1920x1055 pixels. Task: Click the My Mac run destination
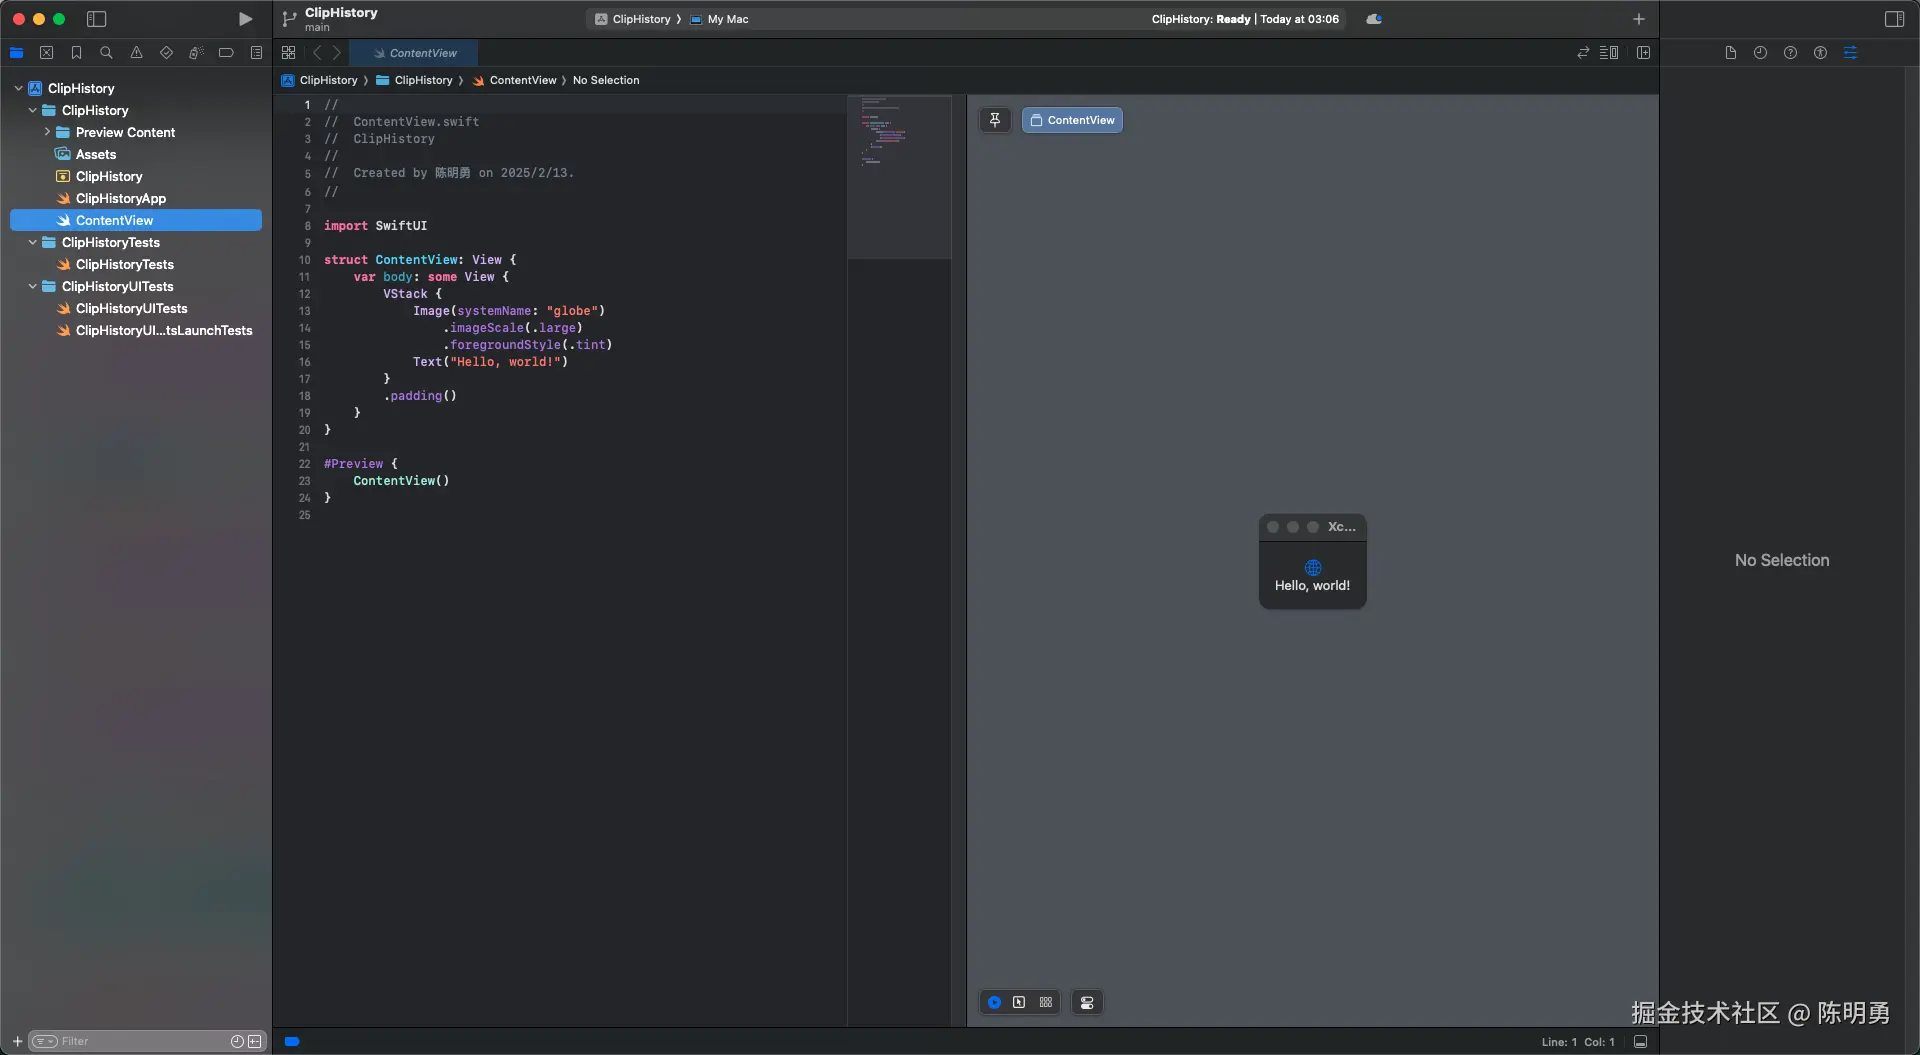pos(727,19)
